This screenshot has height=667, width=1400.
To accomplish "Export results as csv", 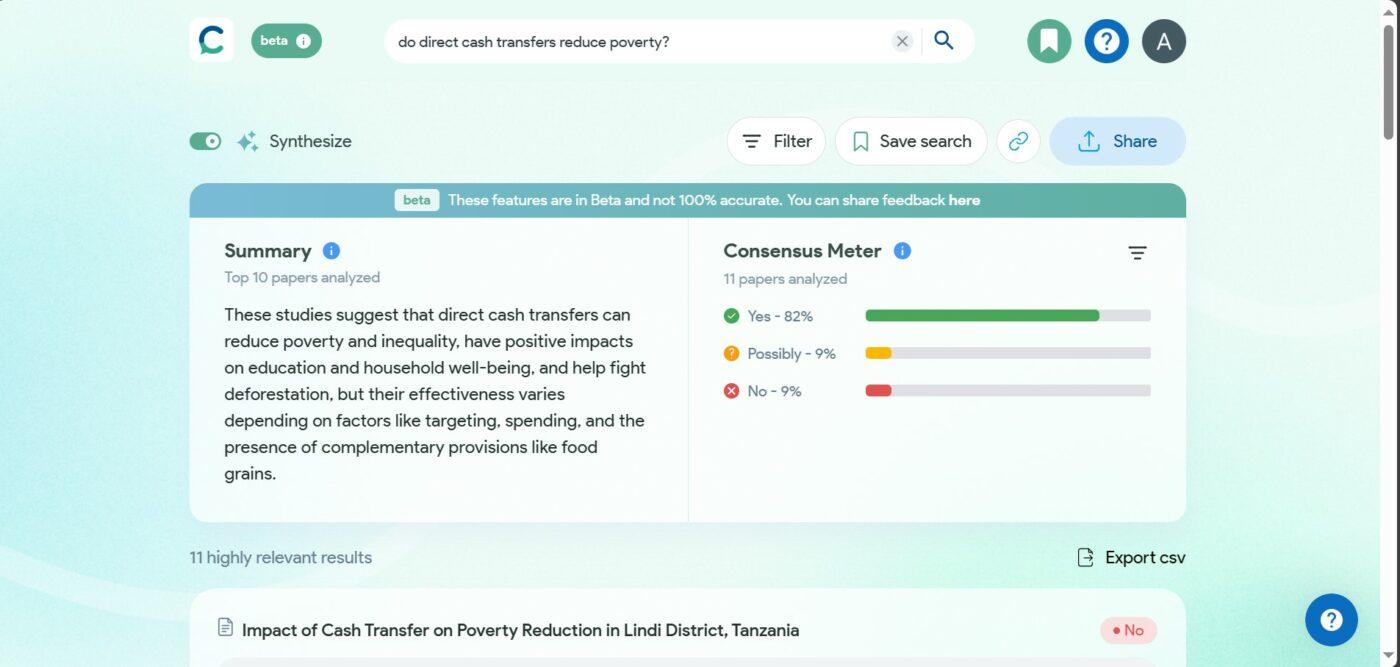I will (1131, 558).
